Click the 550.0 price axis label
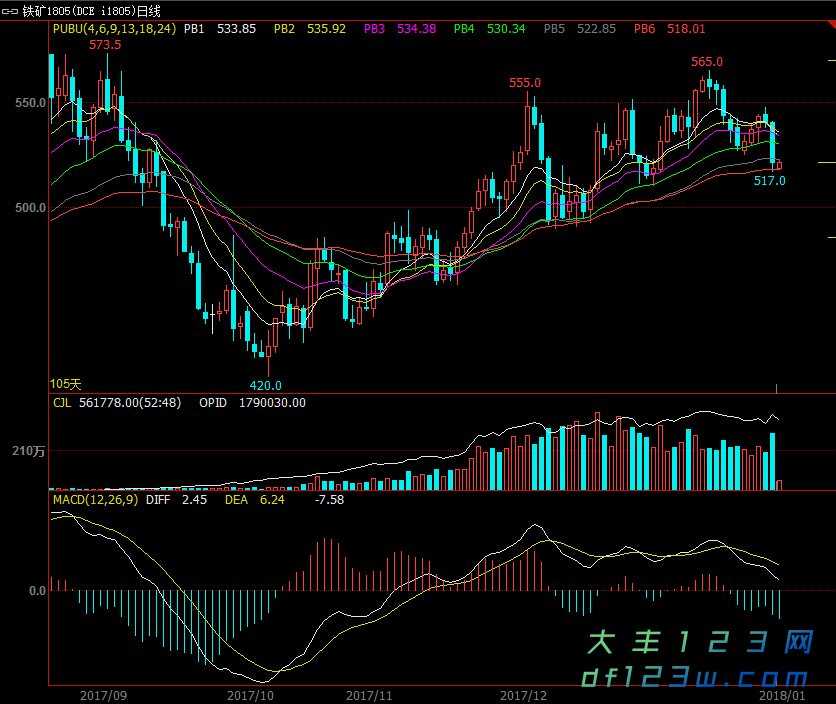 coord(30,103)
